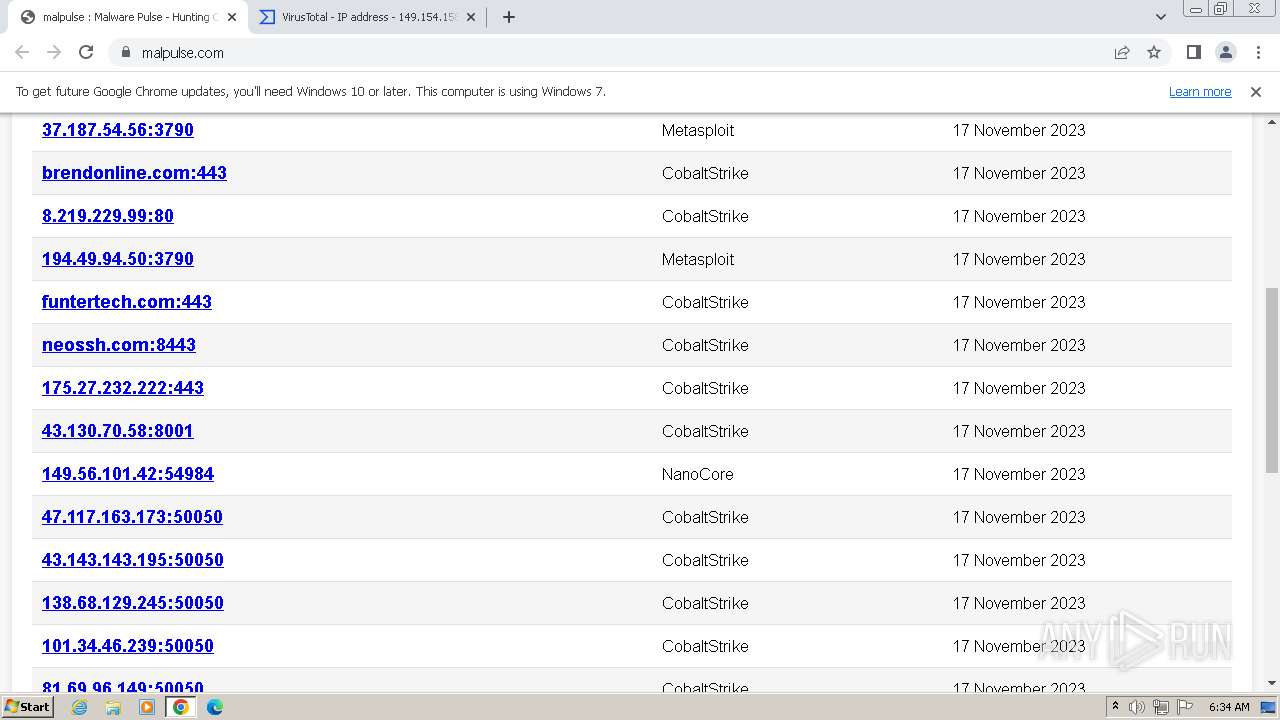This screenshot has width=1280, height=720.
Task: Open Microsoft Edge from the taskbar
Action: [x=215, y=707]
